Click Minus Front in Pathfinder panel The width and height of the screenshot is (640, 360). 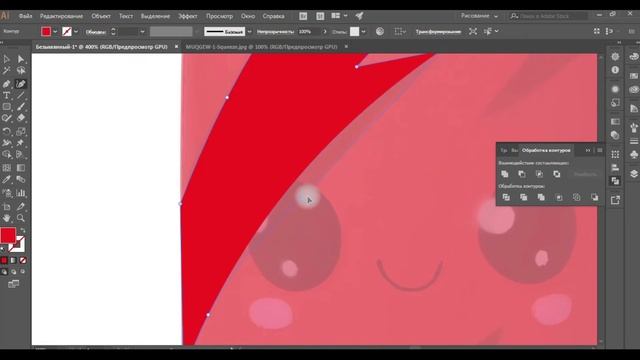tap(522, 174)
